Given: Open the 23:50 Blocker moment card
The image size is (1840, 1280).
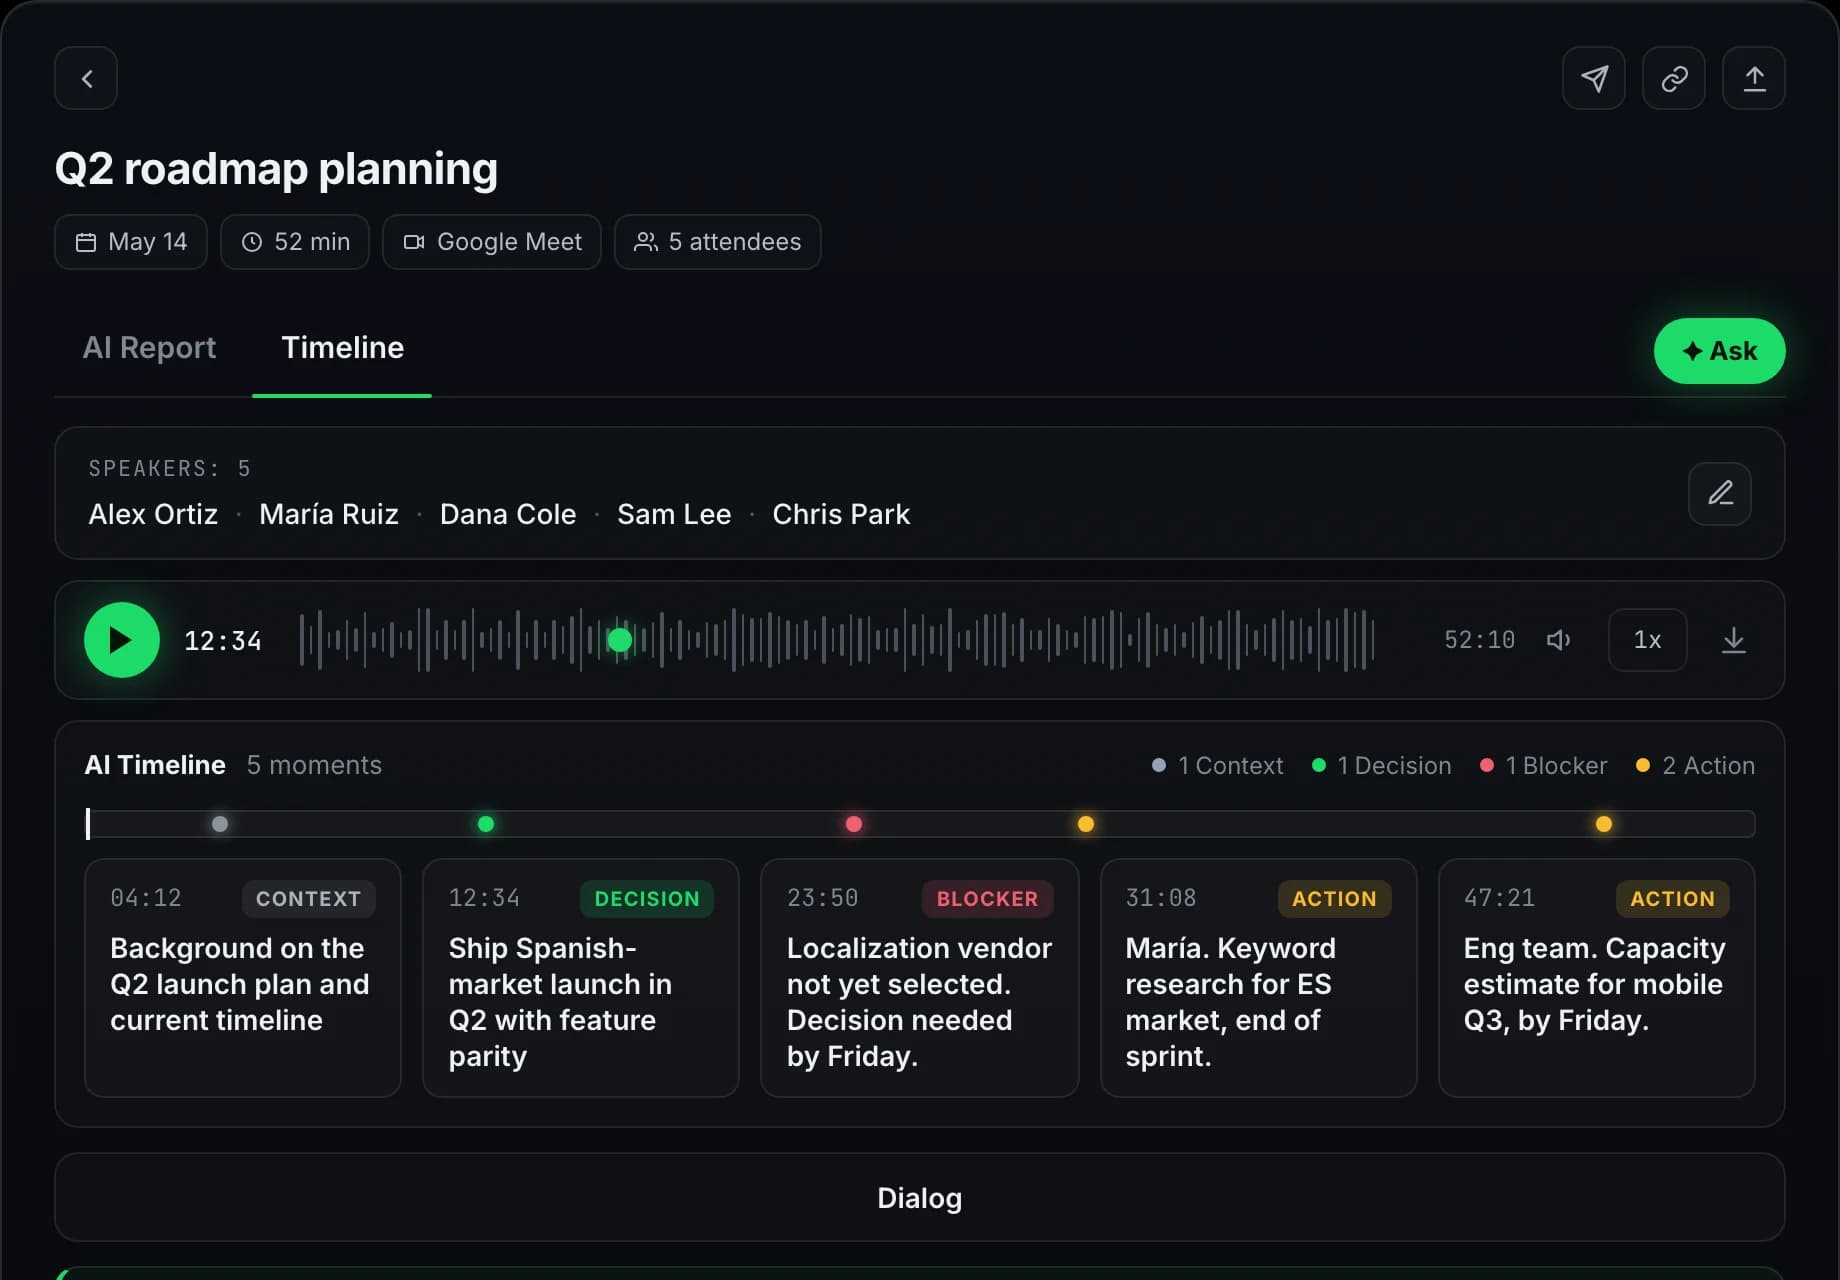Looking at the screenshot, I should (920, 978).
